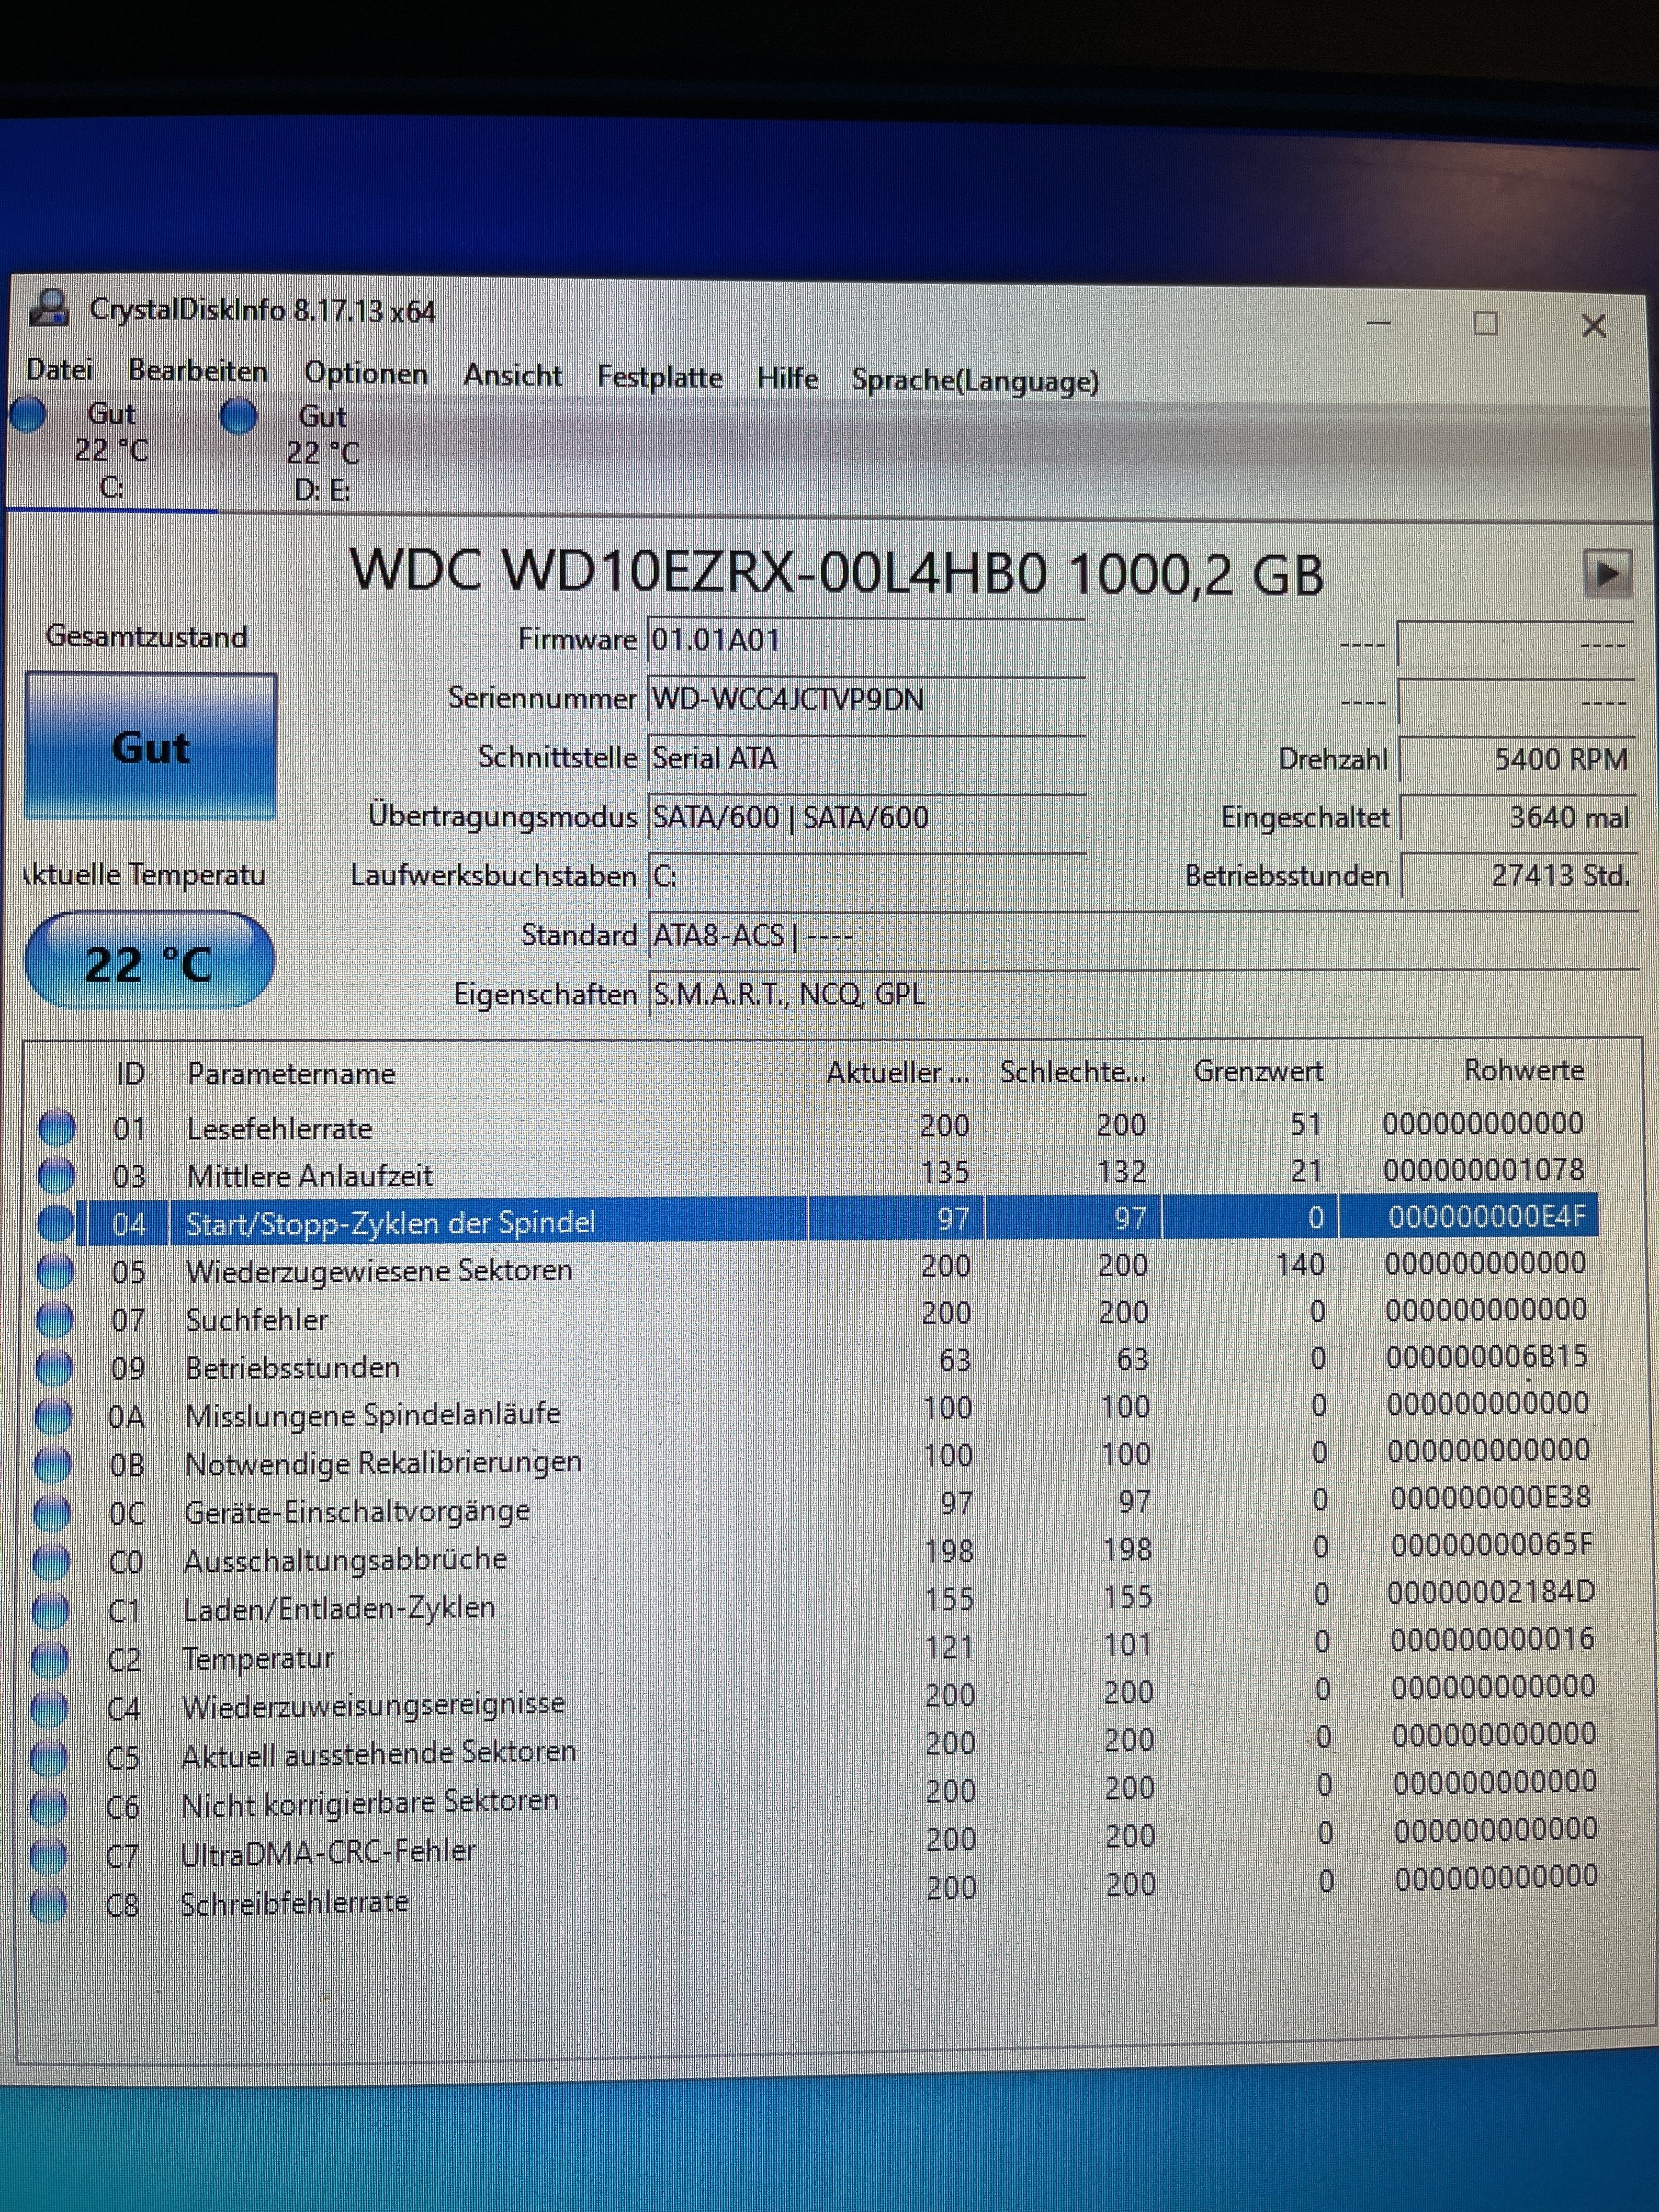
Task: Click the status dot for UltraDMA-CRC-Fehler
Action: (x=48, y=1856)
